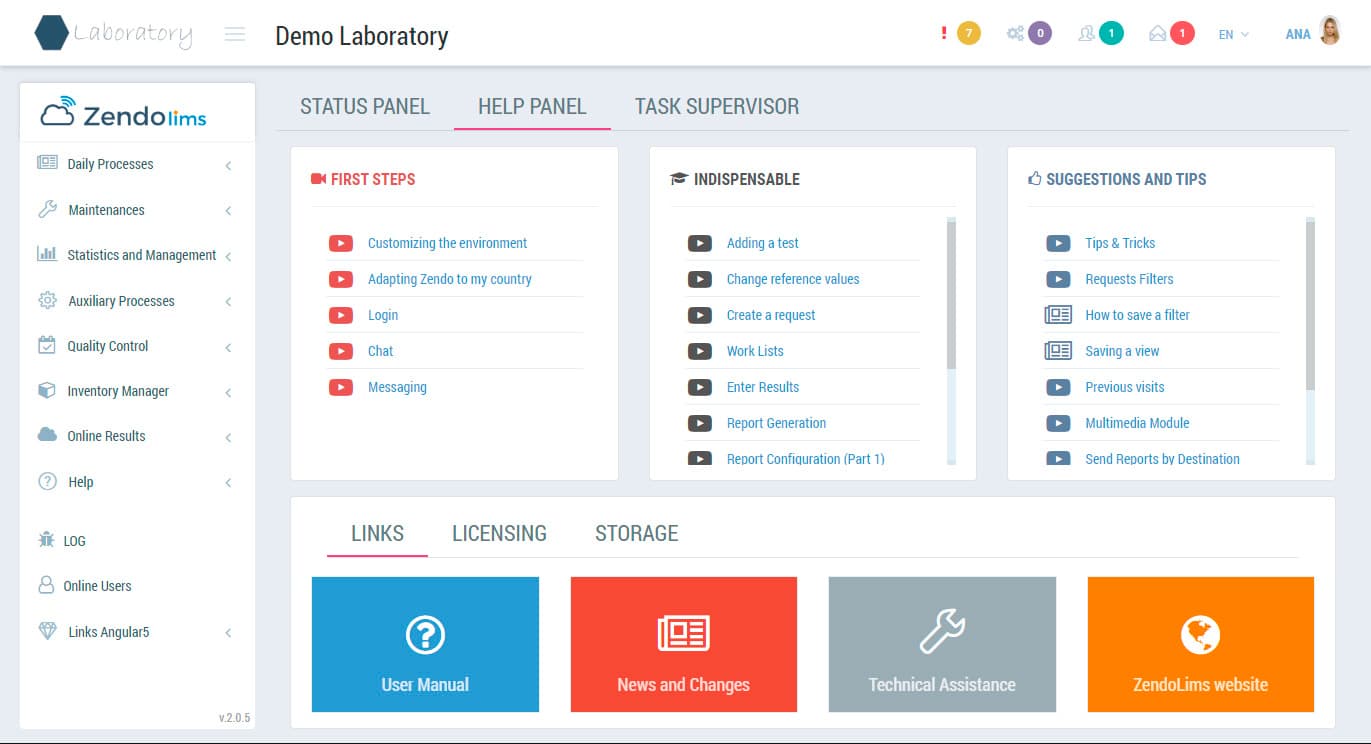This screenshot has height=744, width=1371.
Task: Open the Report Generation link
Action: [776, 423]
